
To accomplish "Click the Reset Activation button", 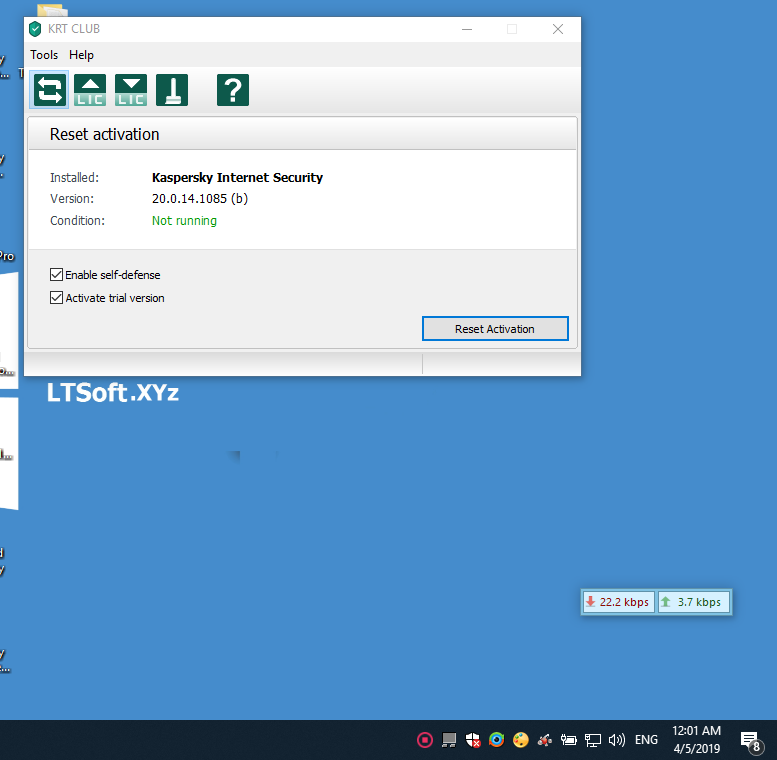I will [495, 328].
